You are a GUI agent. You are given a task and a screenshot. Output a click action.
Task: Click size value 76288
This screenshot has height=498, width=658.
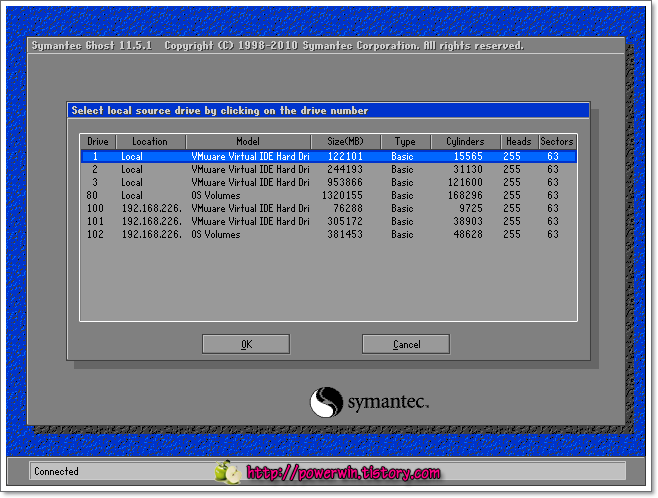[x=348, y=209]
